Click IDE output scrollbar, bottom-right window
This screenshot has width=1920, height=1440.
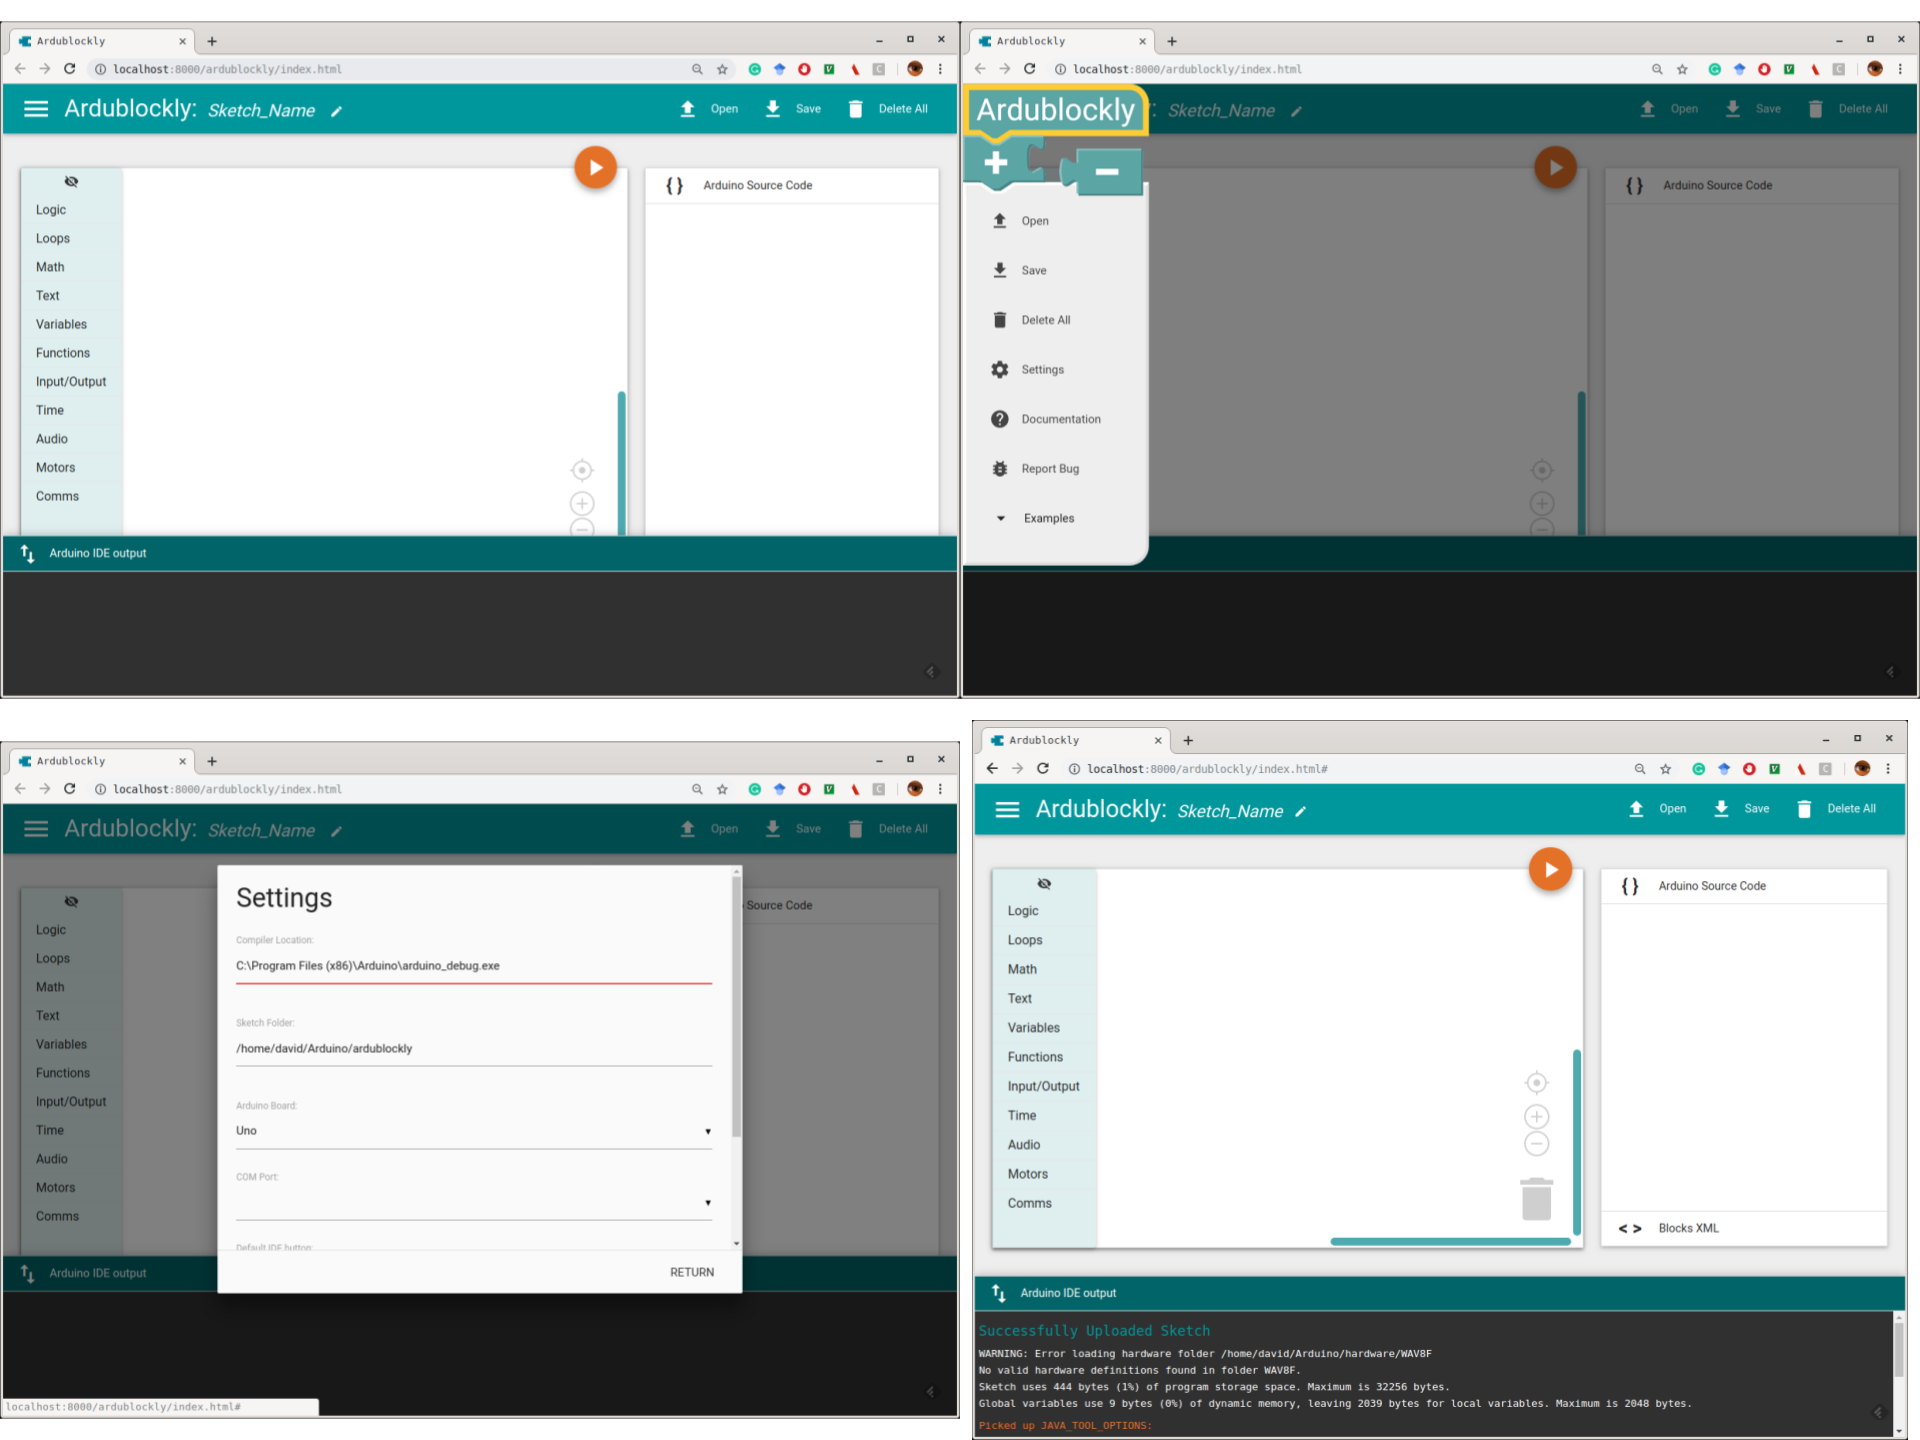click(1898, 1350)
